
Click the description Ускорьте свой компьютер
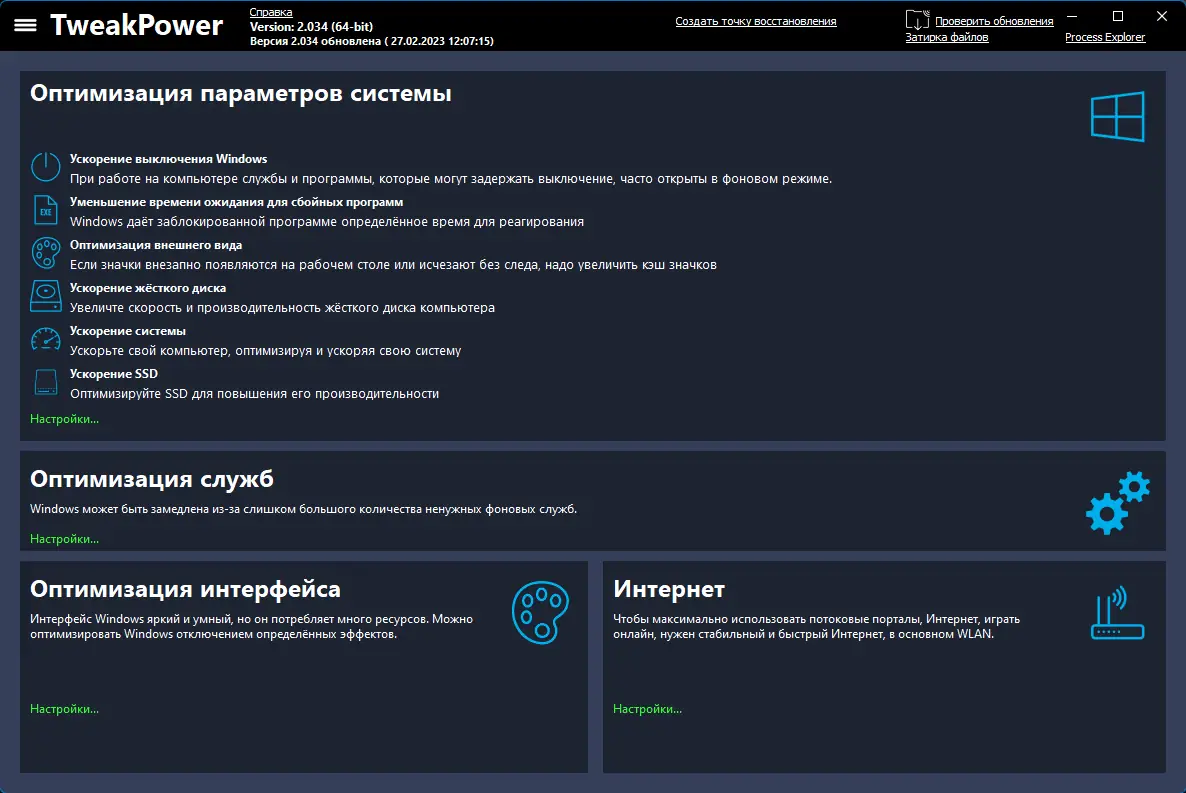click(265, 351)
